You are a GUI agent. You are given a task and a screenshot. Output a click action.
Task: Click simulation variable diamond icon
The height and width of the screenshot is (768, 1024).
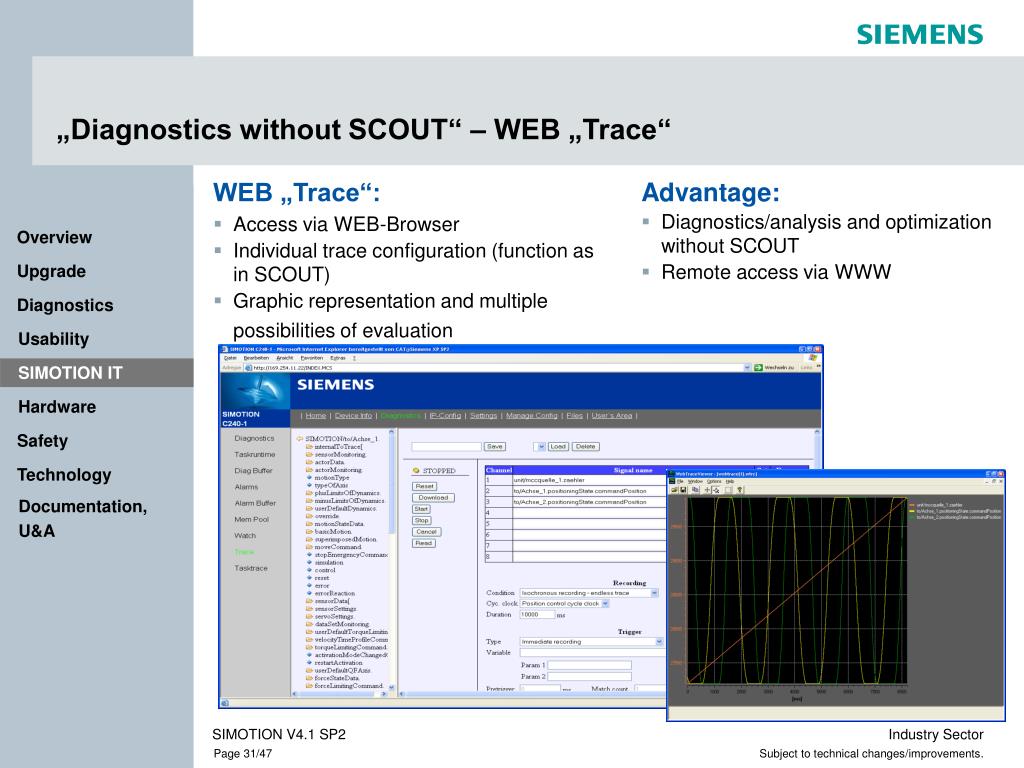310,562
